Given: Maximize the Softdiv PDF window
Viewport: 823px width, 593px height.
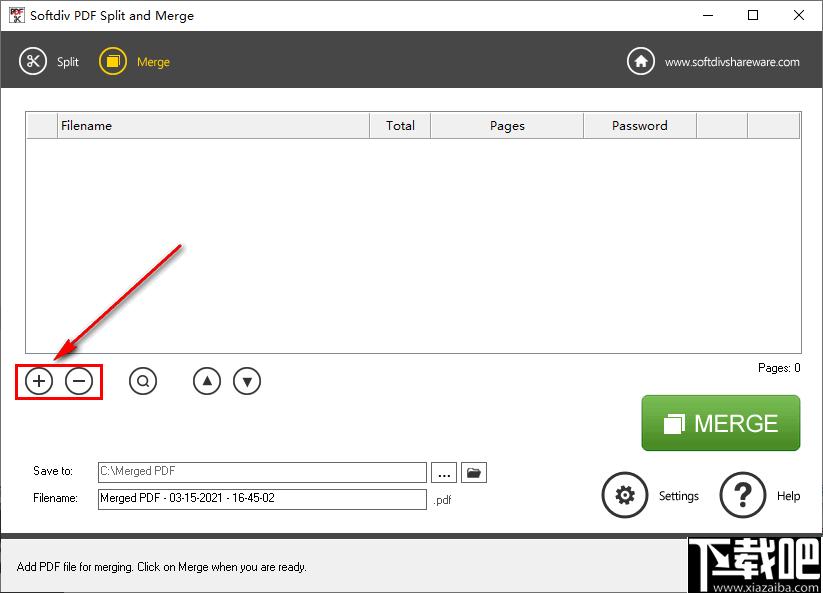Looking at the screenshot, I should (753, 15).
